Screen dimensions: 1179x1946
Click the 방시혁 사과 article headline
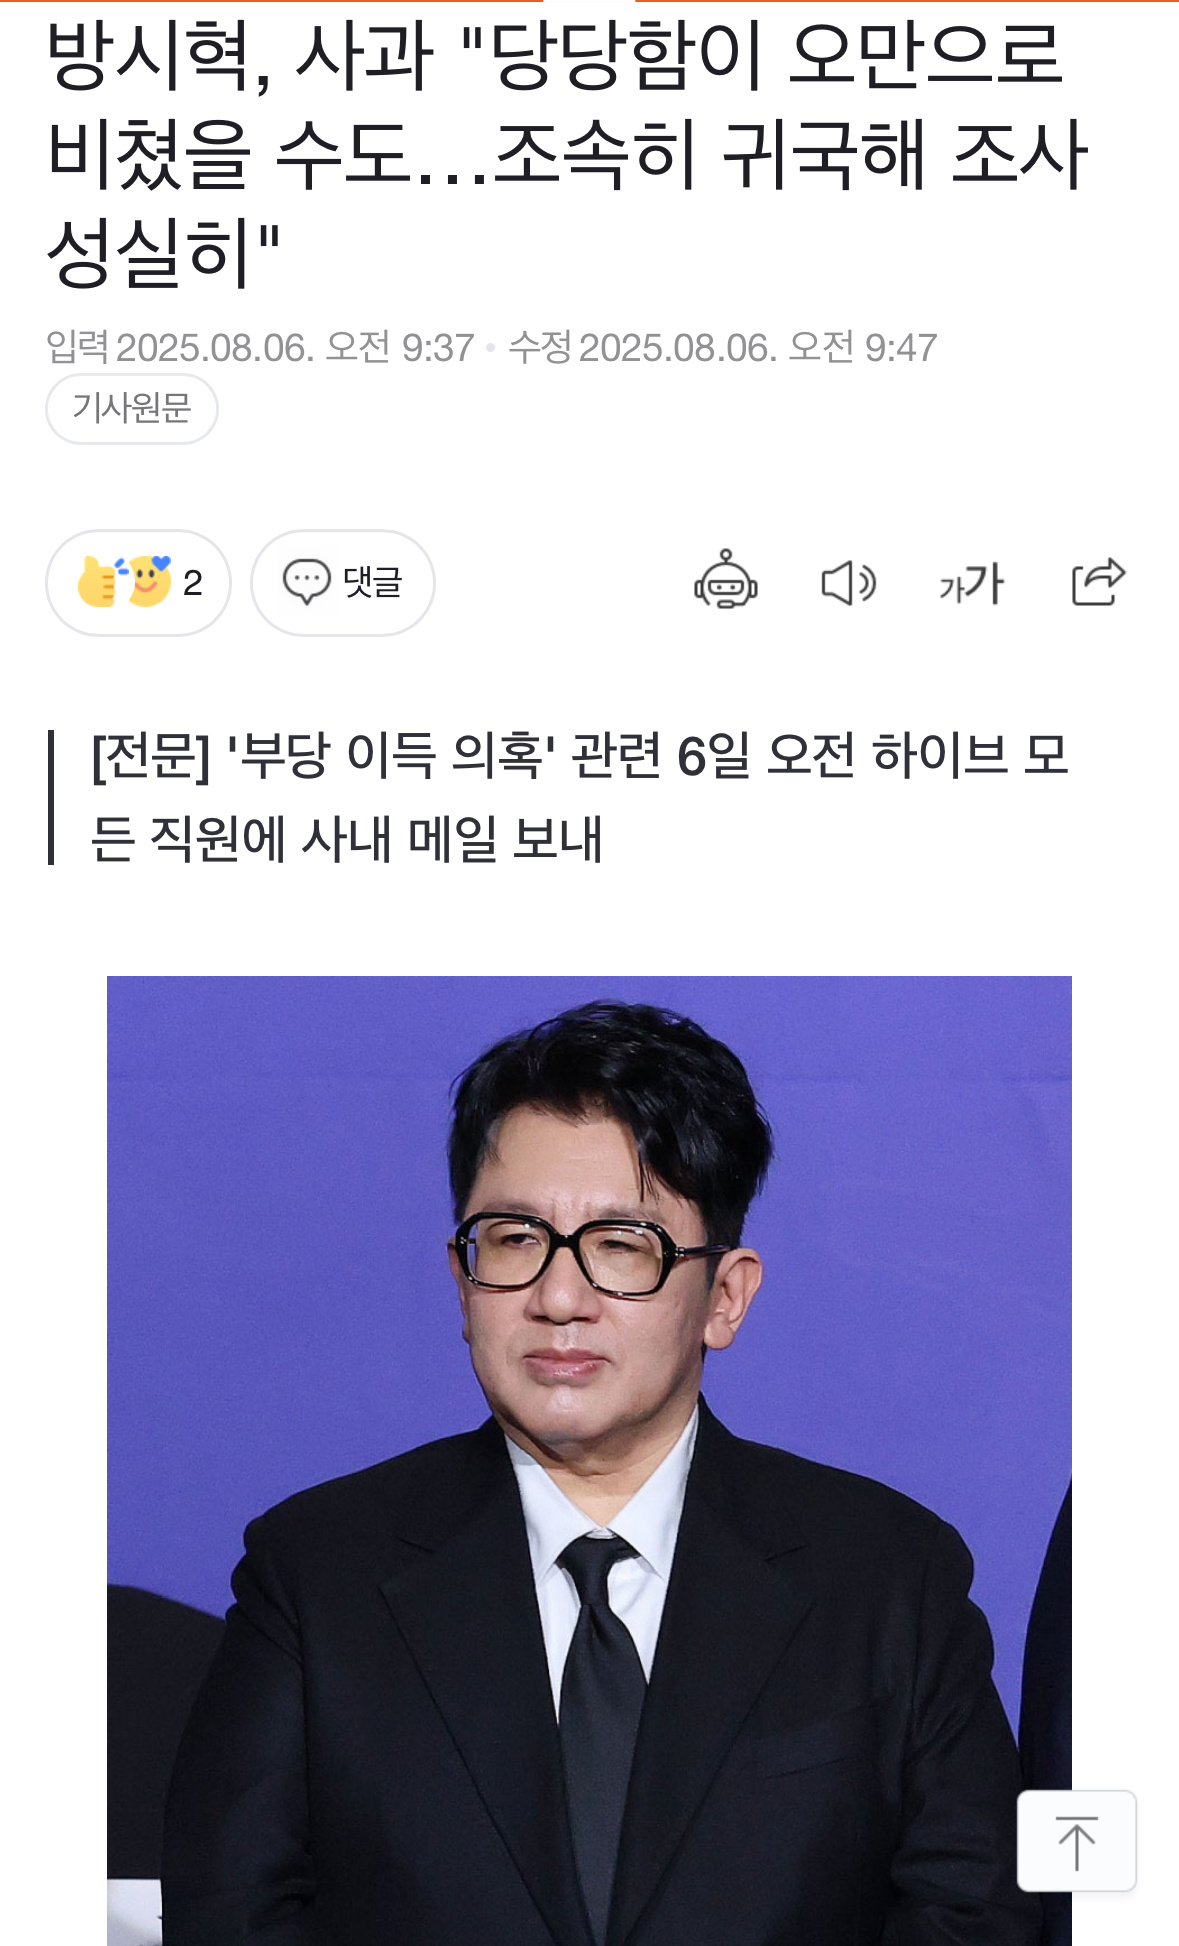pos(567,154)
